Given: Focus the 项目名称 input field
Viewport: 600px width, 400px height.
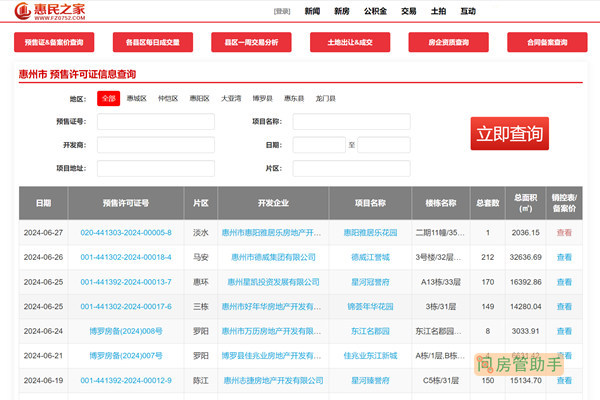Looking at the screenshot, I should [352, 122].
